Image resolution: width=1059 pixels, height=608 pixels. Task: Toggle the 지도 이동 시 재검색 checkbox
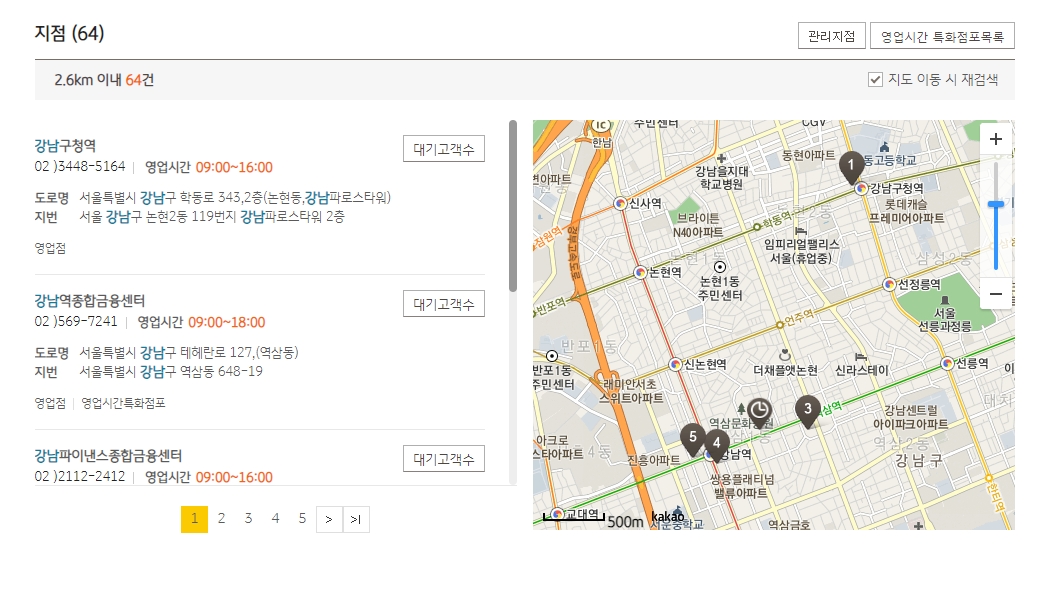point(874,80)
